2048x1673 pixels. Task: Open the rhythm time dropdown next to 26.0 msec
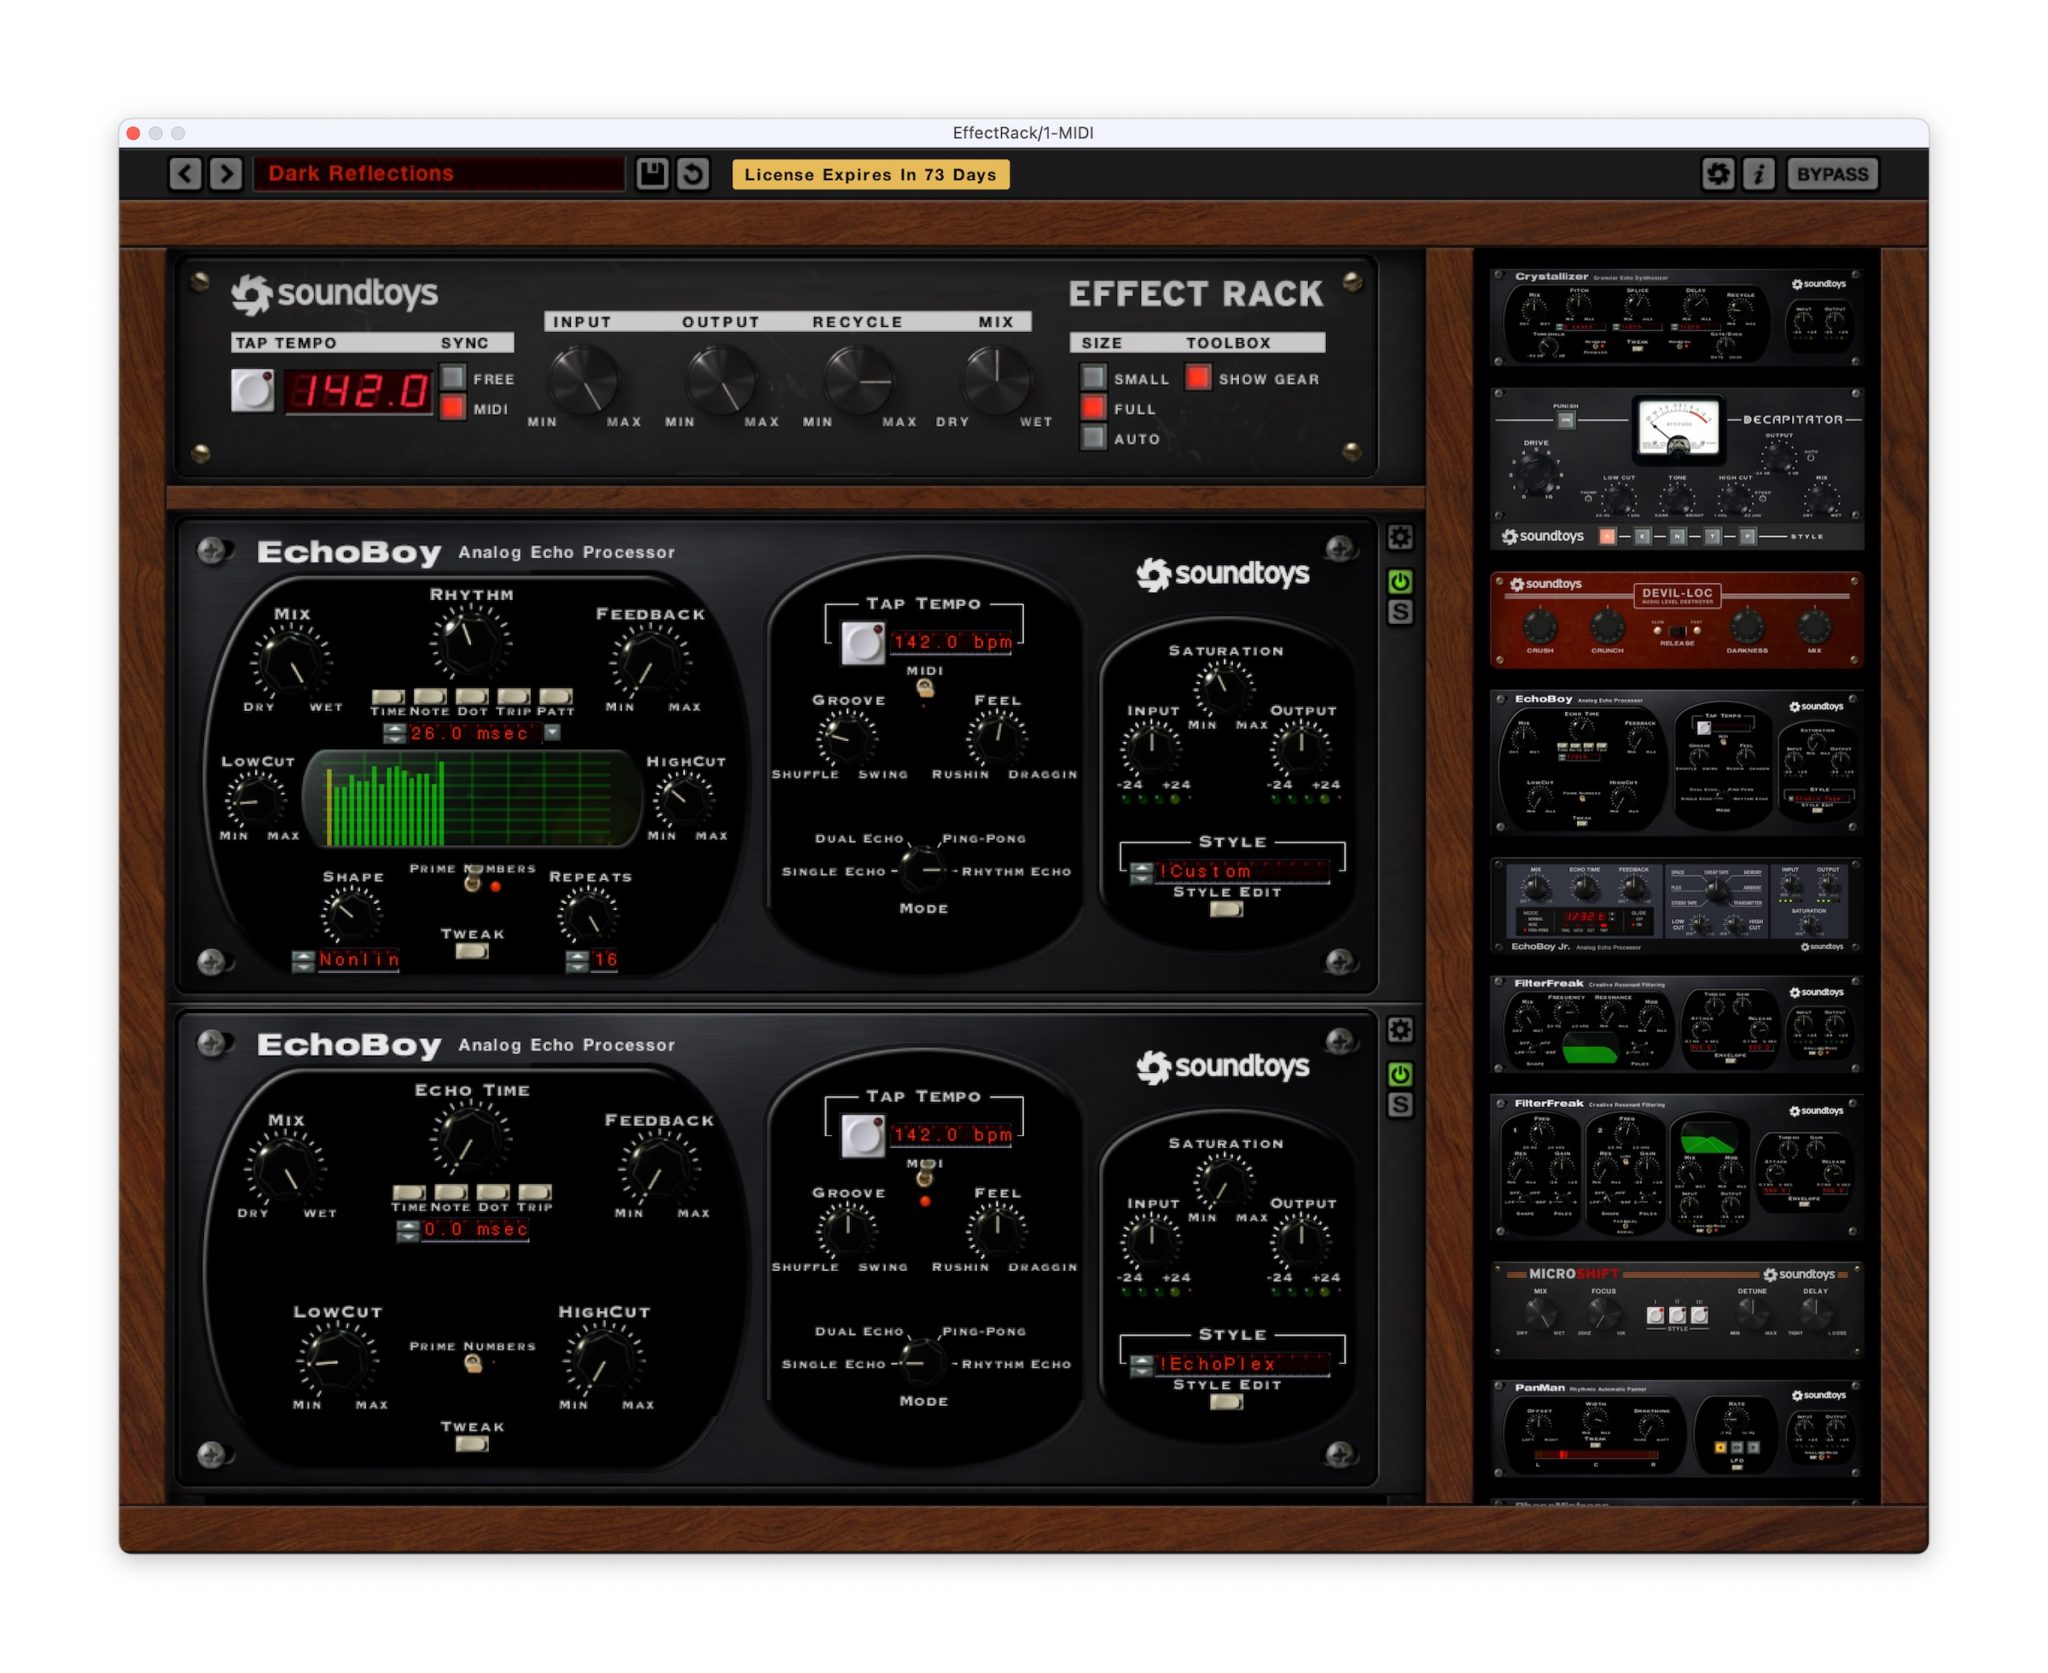pos(552,733)
